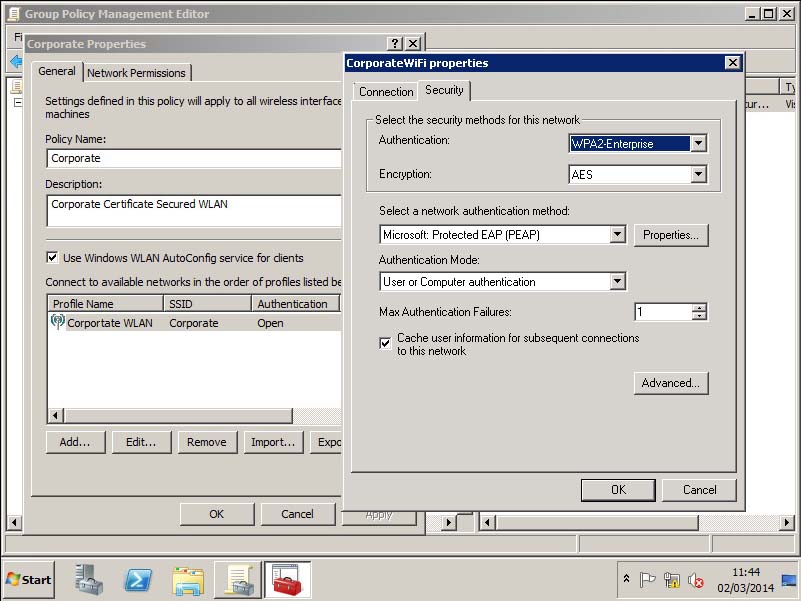Open the Authentication Mode dropdown

617,281
